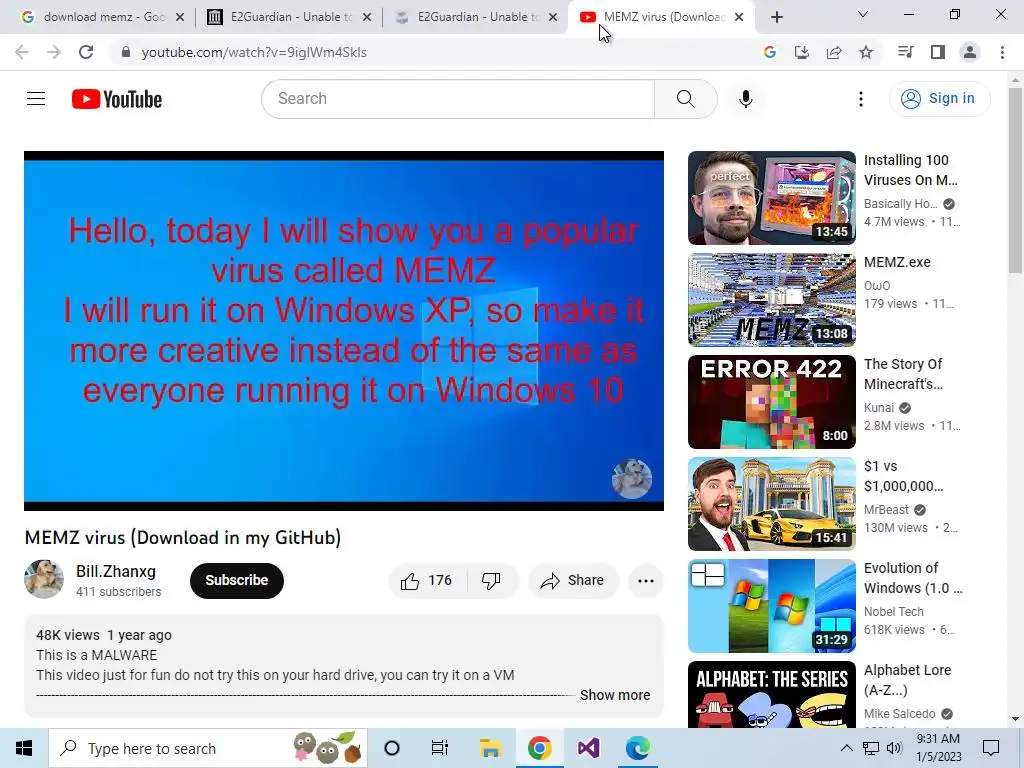Open more actions ellipsis under video
This screenshot has height=768, width=1024.
(646, 581)
